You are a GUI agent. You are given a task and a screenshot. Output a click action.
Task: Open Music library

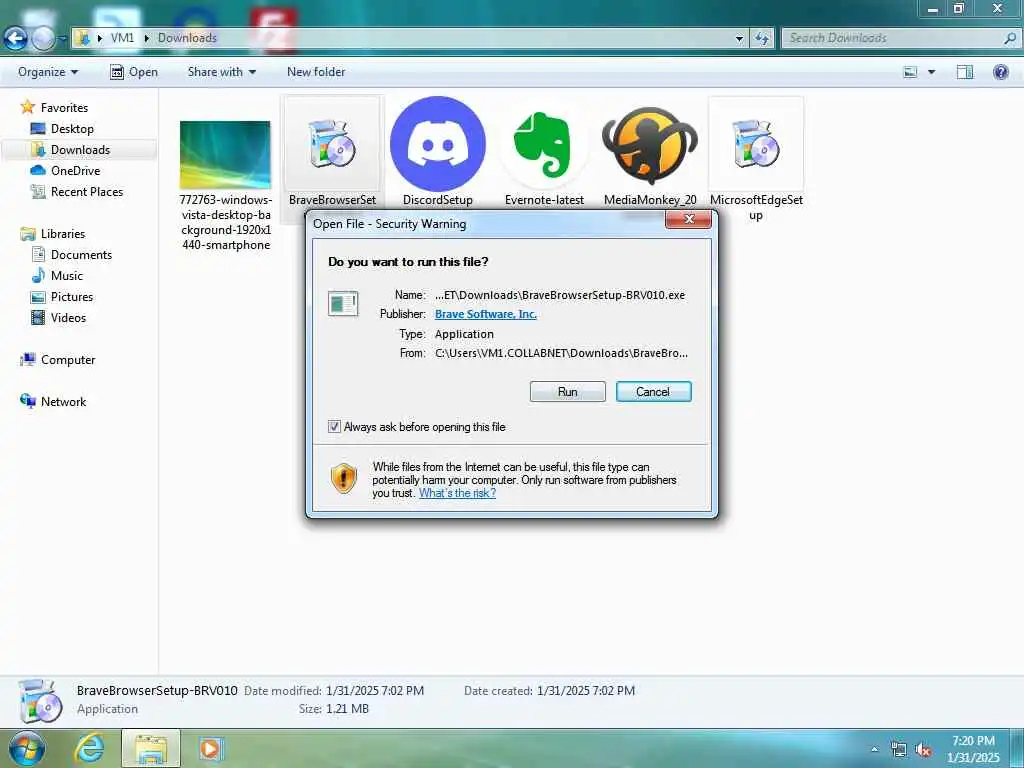(67, 276)
